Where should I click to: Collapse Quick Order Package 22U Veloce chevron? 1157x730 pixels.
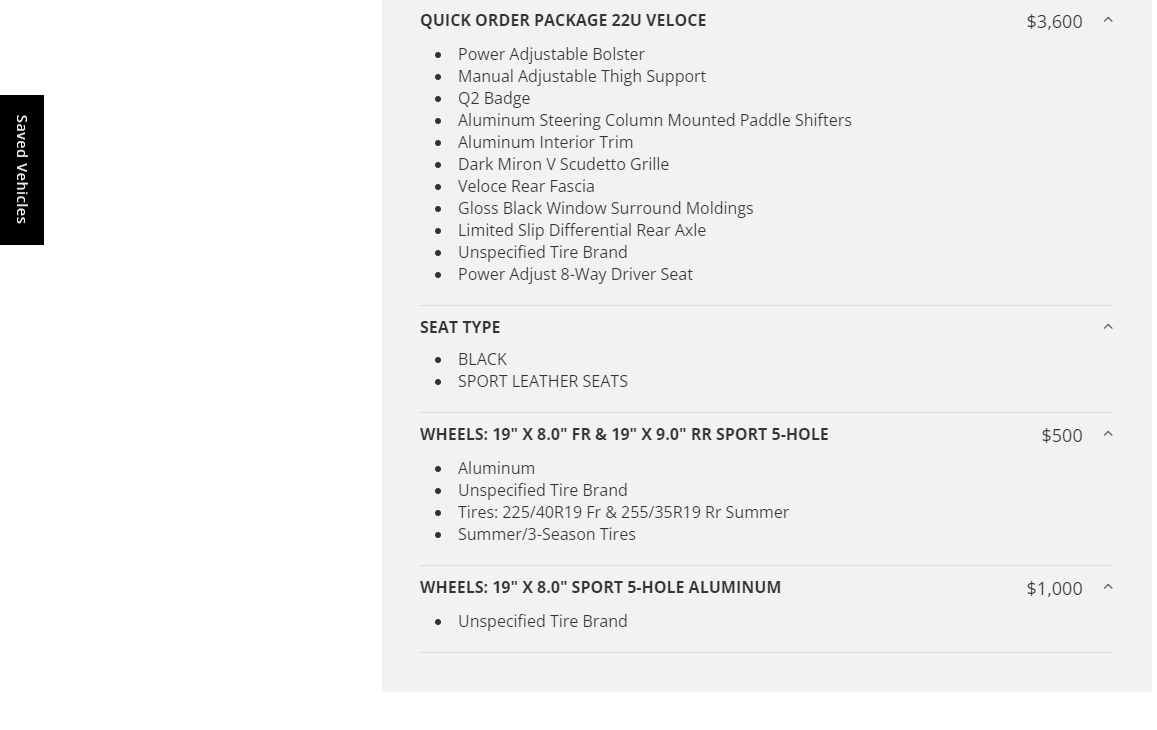point(1107,20)
